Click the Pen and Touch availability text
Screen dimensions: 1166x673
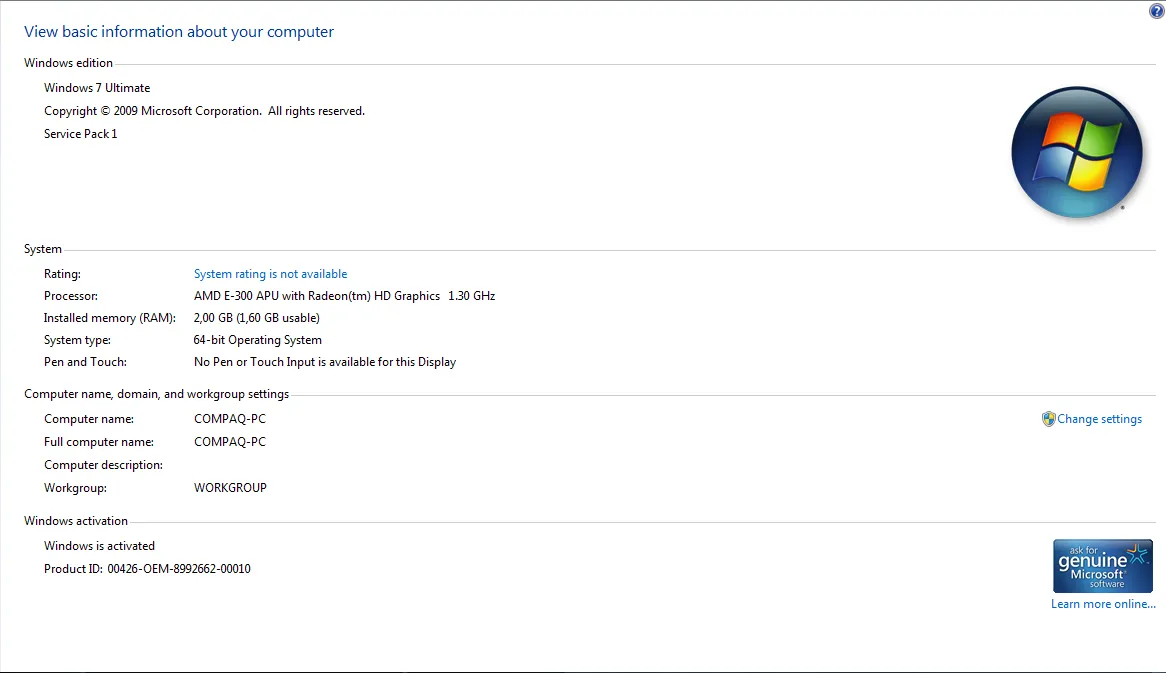coord(325,362)
